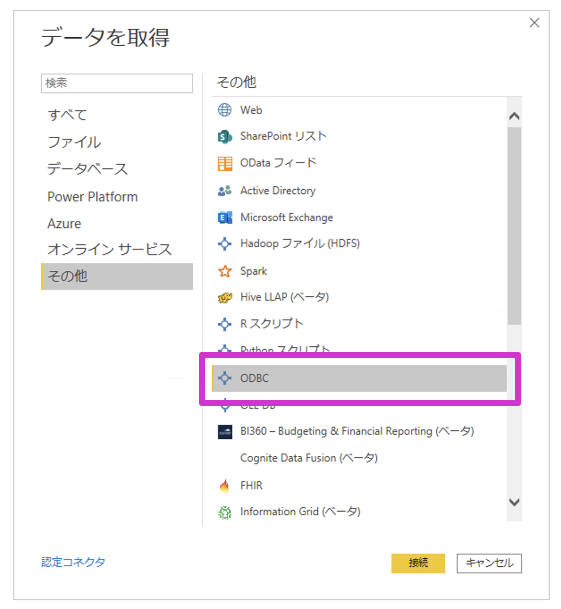Choose Microsoft Exchange connector text
Viewport: 561px width, 609px height.
pyautogui.click(x=287, y=218)
